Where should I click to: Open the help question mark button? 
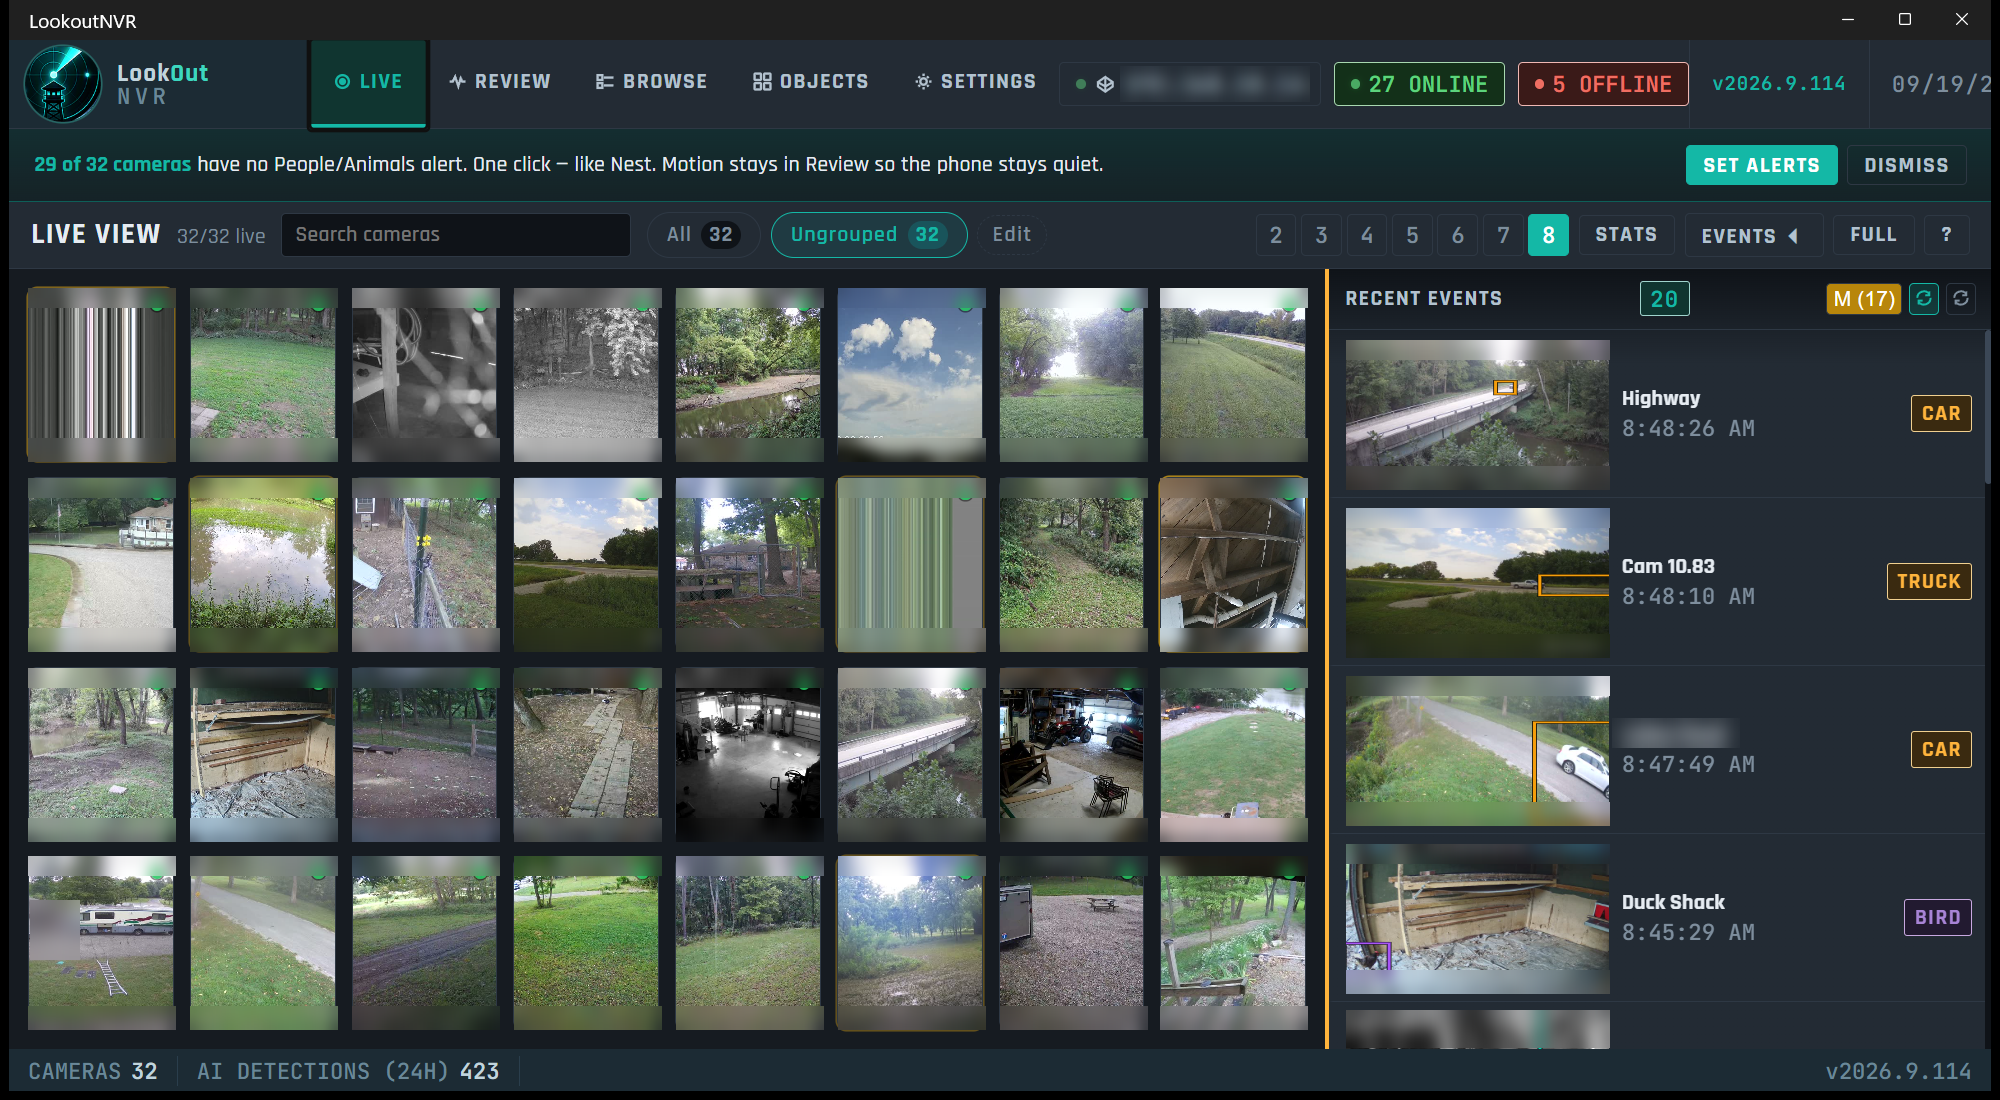click(1946, 235)
